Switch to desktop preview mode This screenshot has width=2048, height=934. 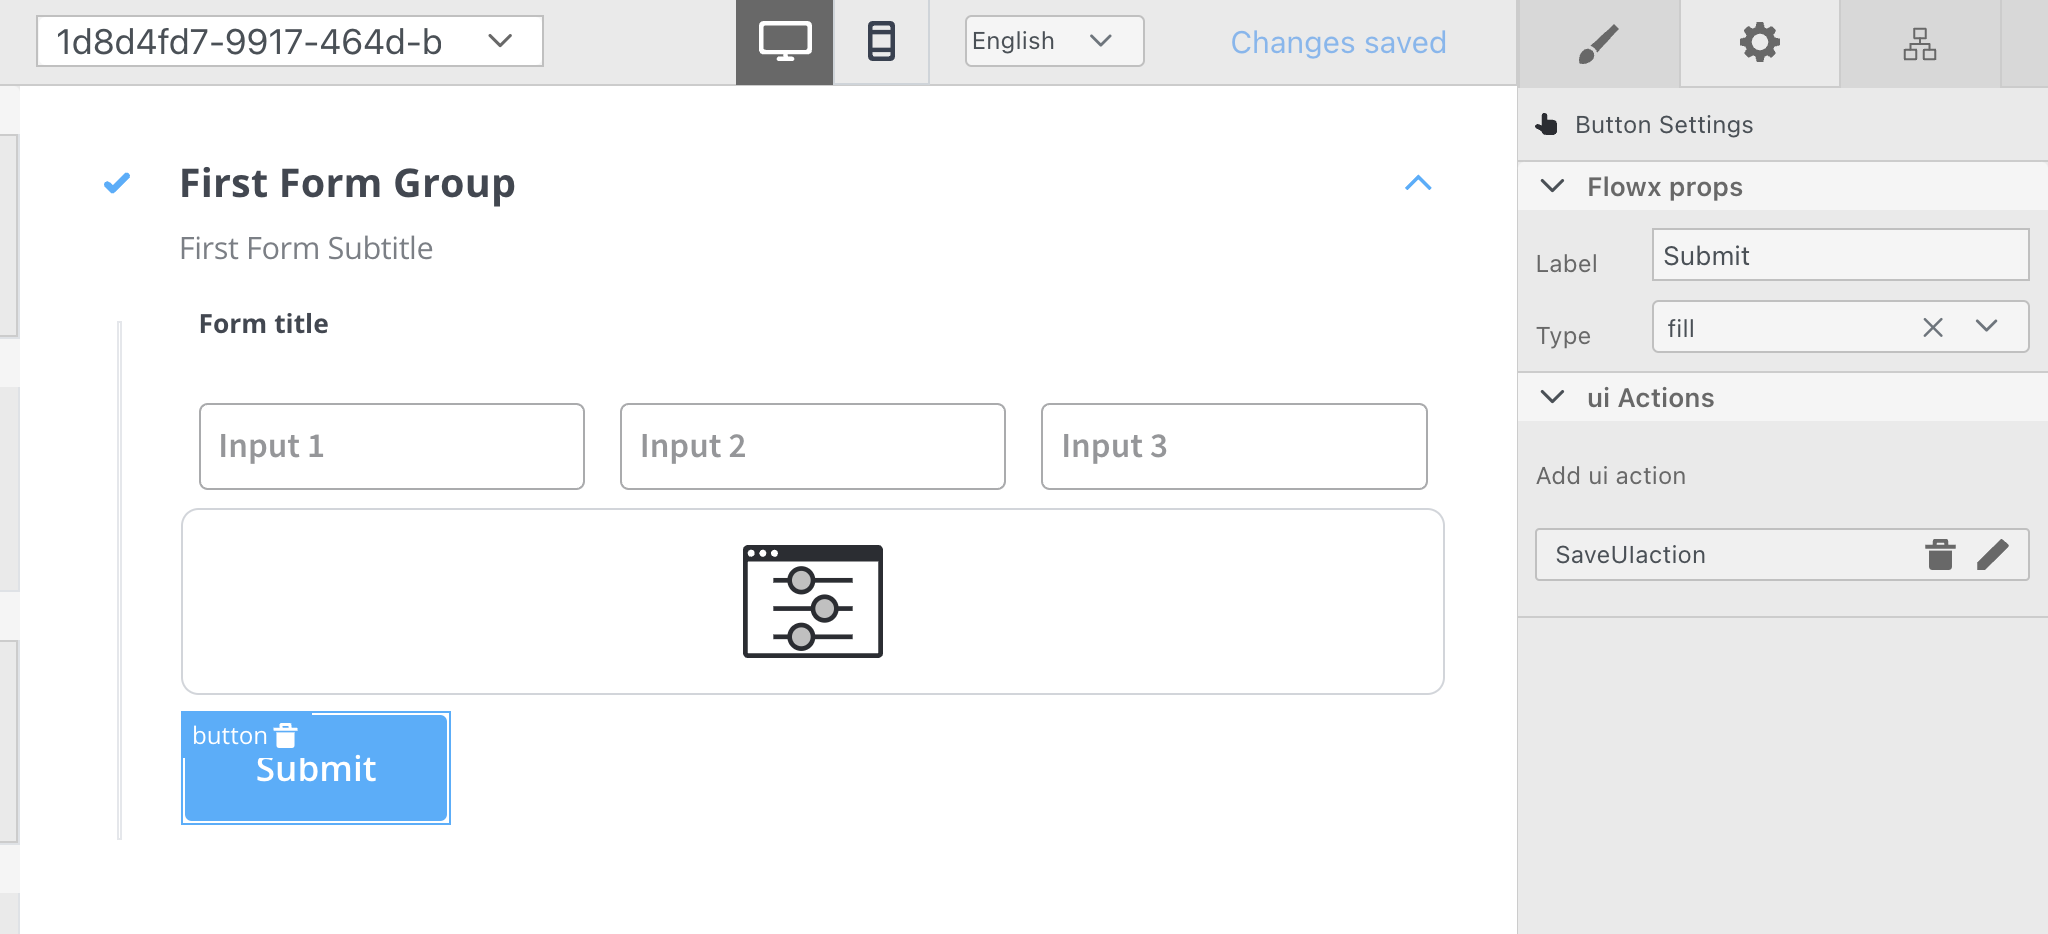(784, 42)
